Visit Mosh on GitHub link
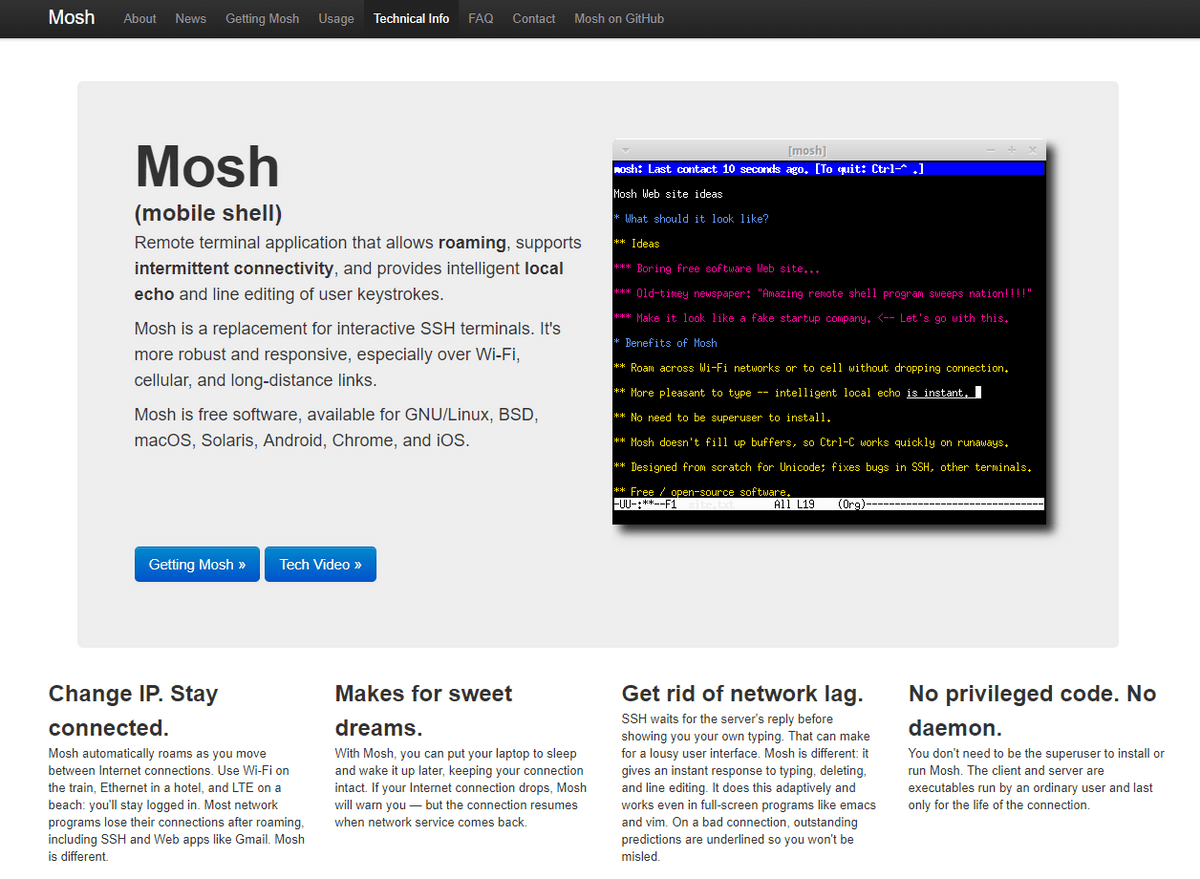This screenshot has height=879, width=1200. [x=619, y=18]
